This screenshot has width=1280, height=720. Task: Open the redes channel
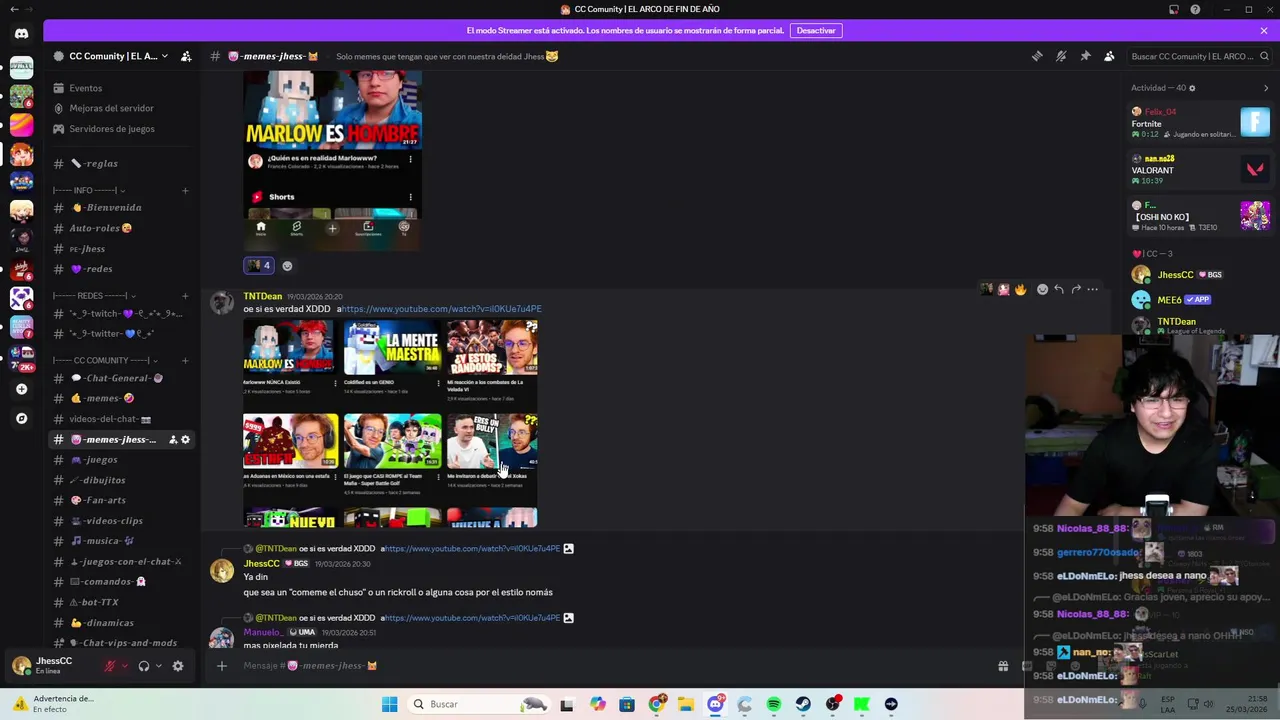[x=121, y=269]
